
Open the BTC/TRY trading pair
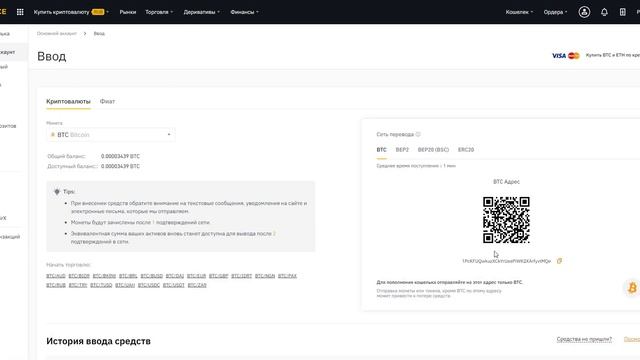pos(78,285)
